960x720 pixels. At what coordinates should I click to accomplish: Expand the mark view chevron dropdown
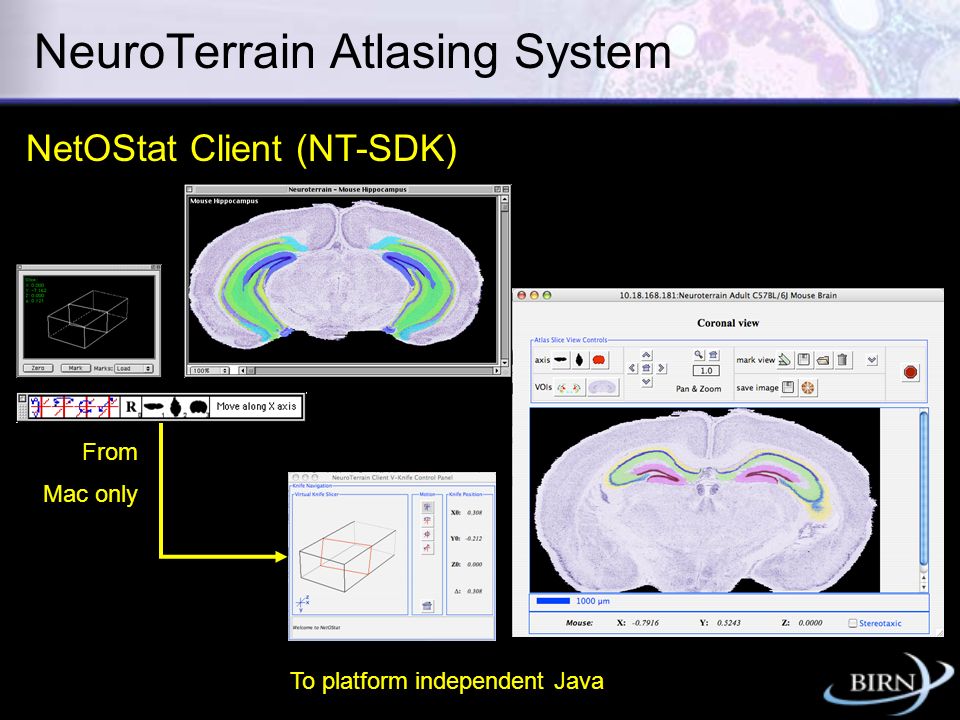point(872,360)
